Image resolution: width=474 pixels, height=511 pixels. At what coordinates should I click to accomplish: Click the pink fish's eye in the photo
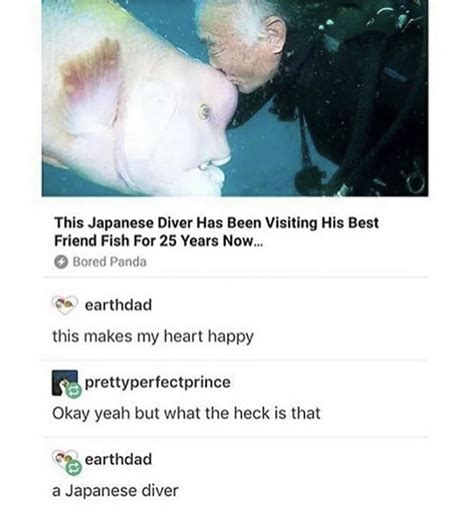(x=204, y=111)
